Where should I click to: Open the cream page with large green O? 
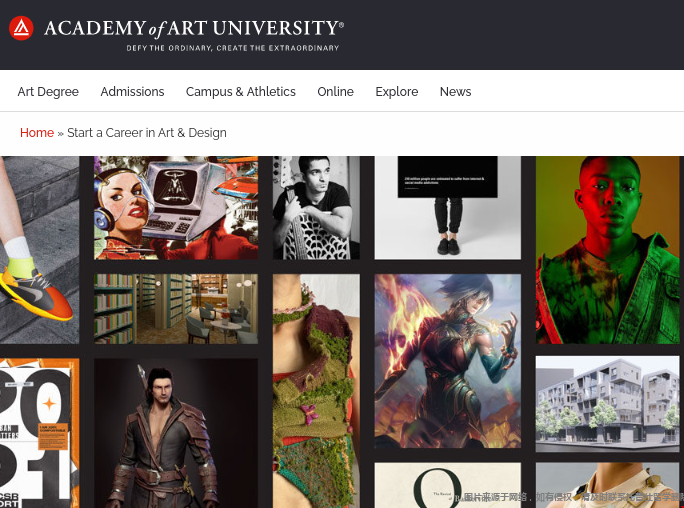pyautogui.click(x=448, y=485)
